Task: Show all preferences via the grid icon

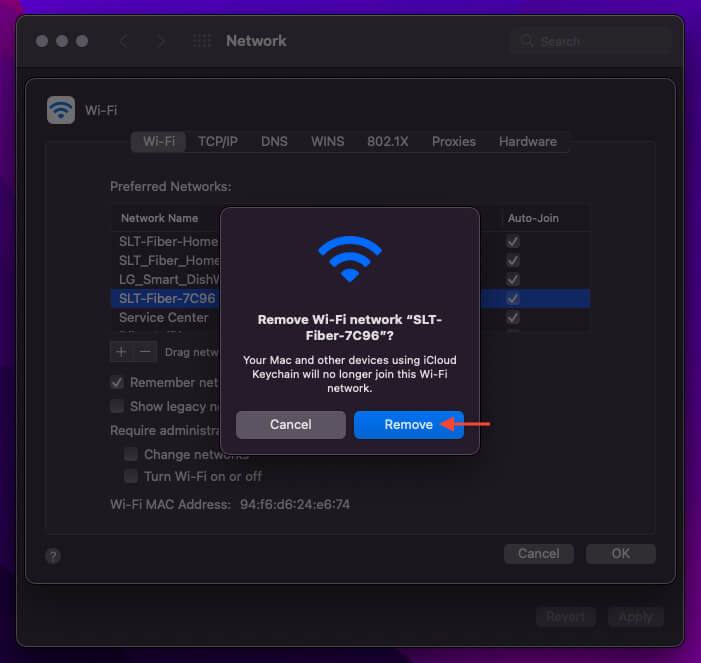Action: point(202,41)
